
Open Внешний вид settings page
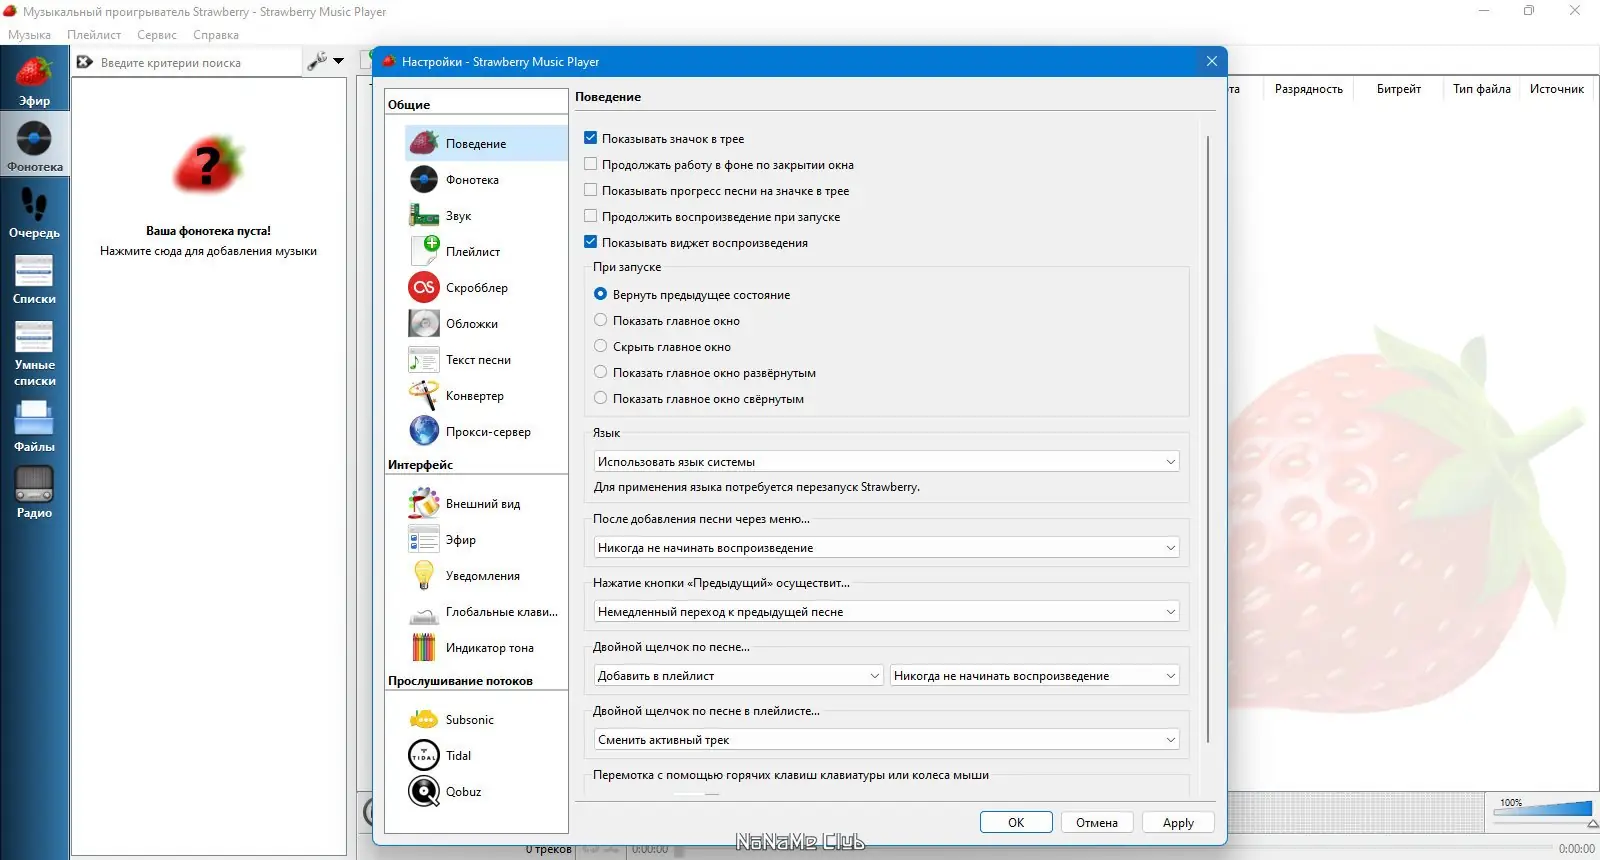(x=486, y=504)
